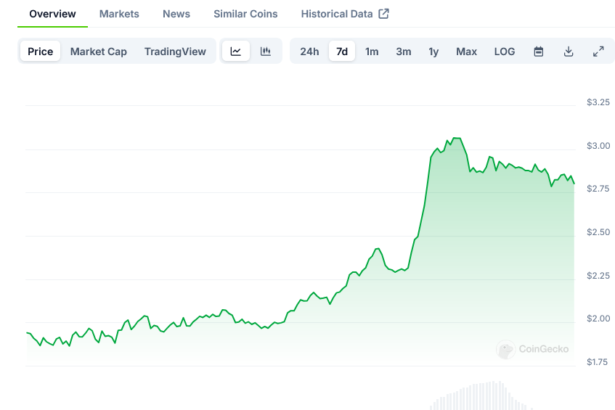Switch to TradingView chart
The height and width of the screenshot is (410, 615).
pyautogui.click(x=174, y=51)
